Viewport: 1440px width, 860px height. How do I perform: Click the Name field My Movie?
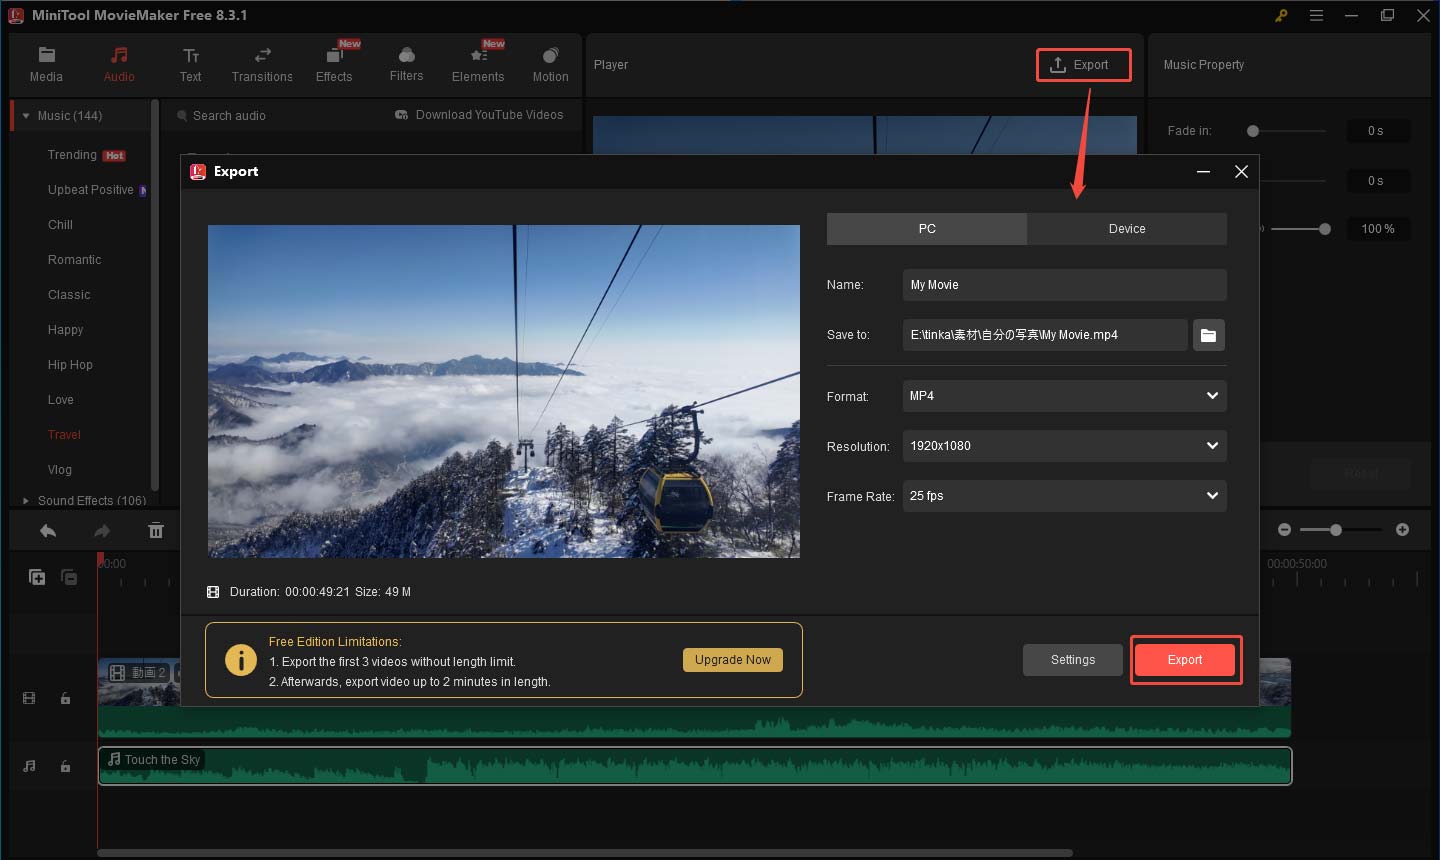tap(1064, 285)
